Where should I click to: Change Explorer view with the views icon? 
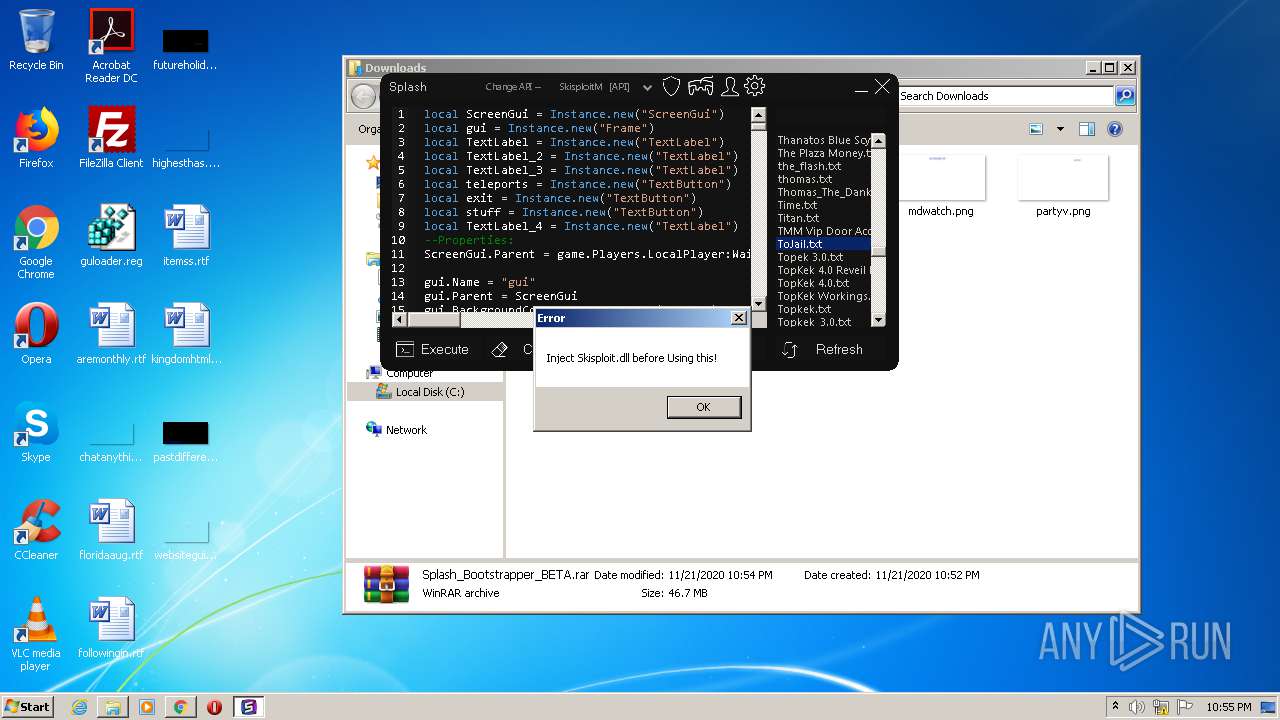click(1037, 129)
